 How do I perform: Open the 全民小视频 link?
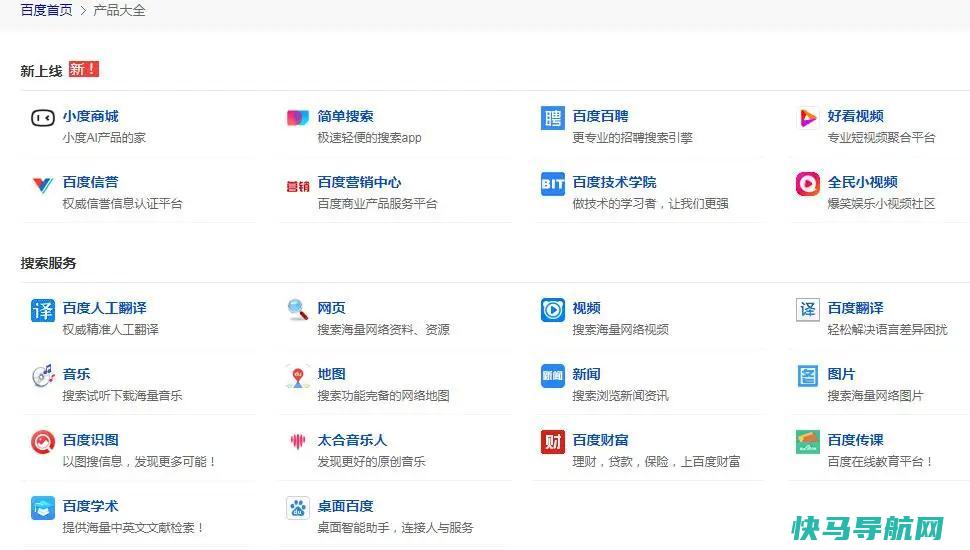tap(862, 183)
